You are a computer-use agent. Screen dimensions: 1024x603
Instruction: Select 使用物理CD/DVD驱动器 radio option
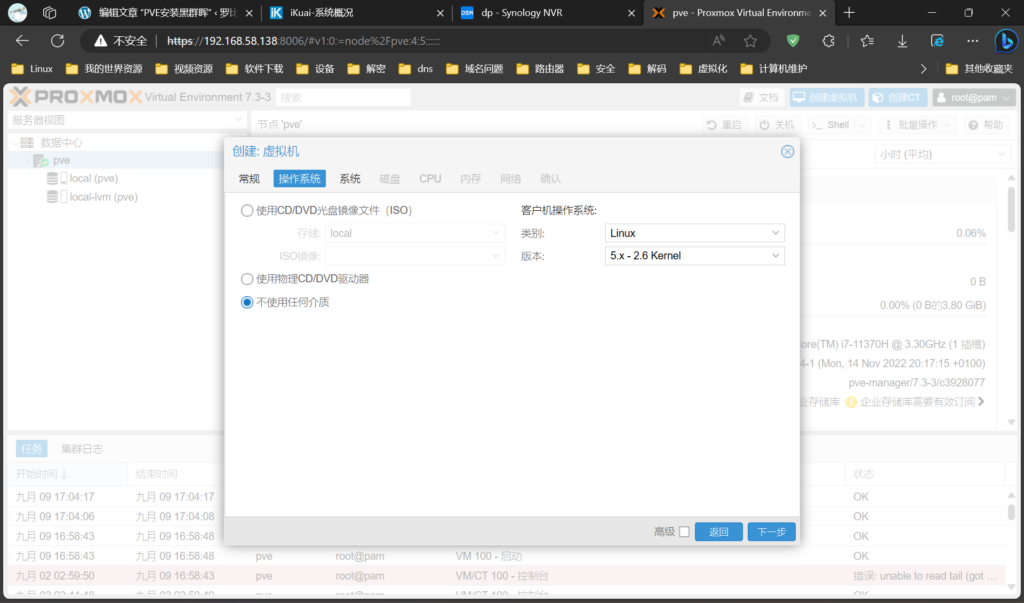pos(247,279)
